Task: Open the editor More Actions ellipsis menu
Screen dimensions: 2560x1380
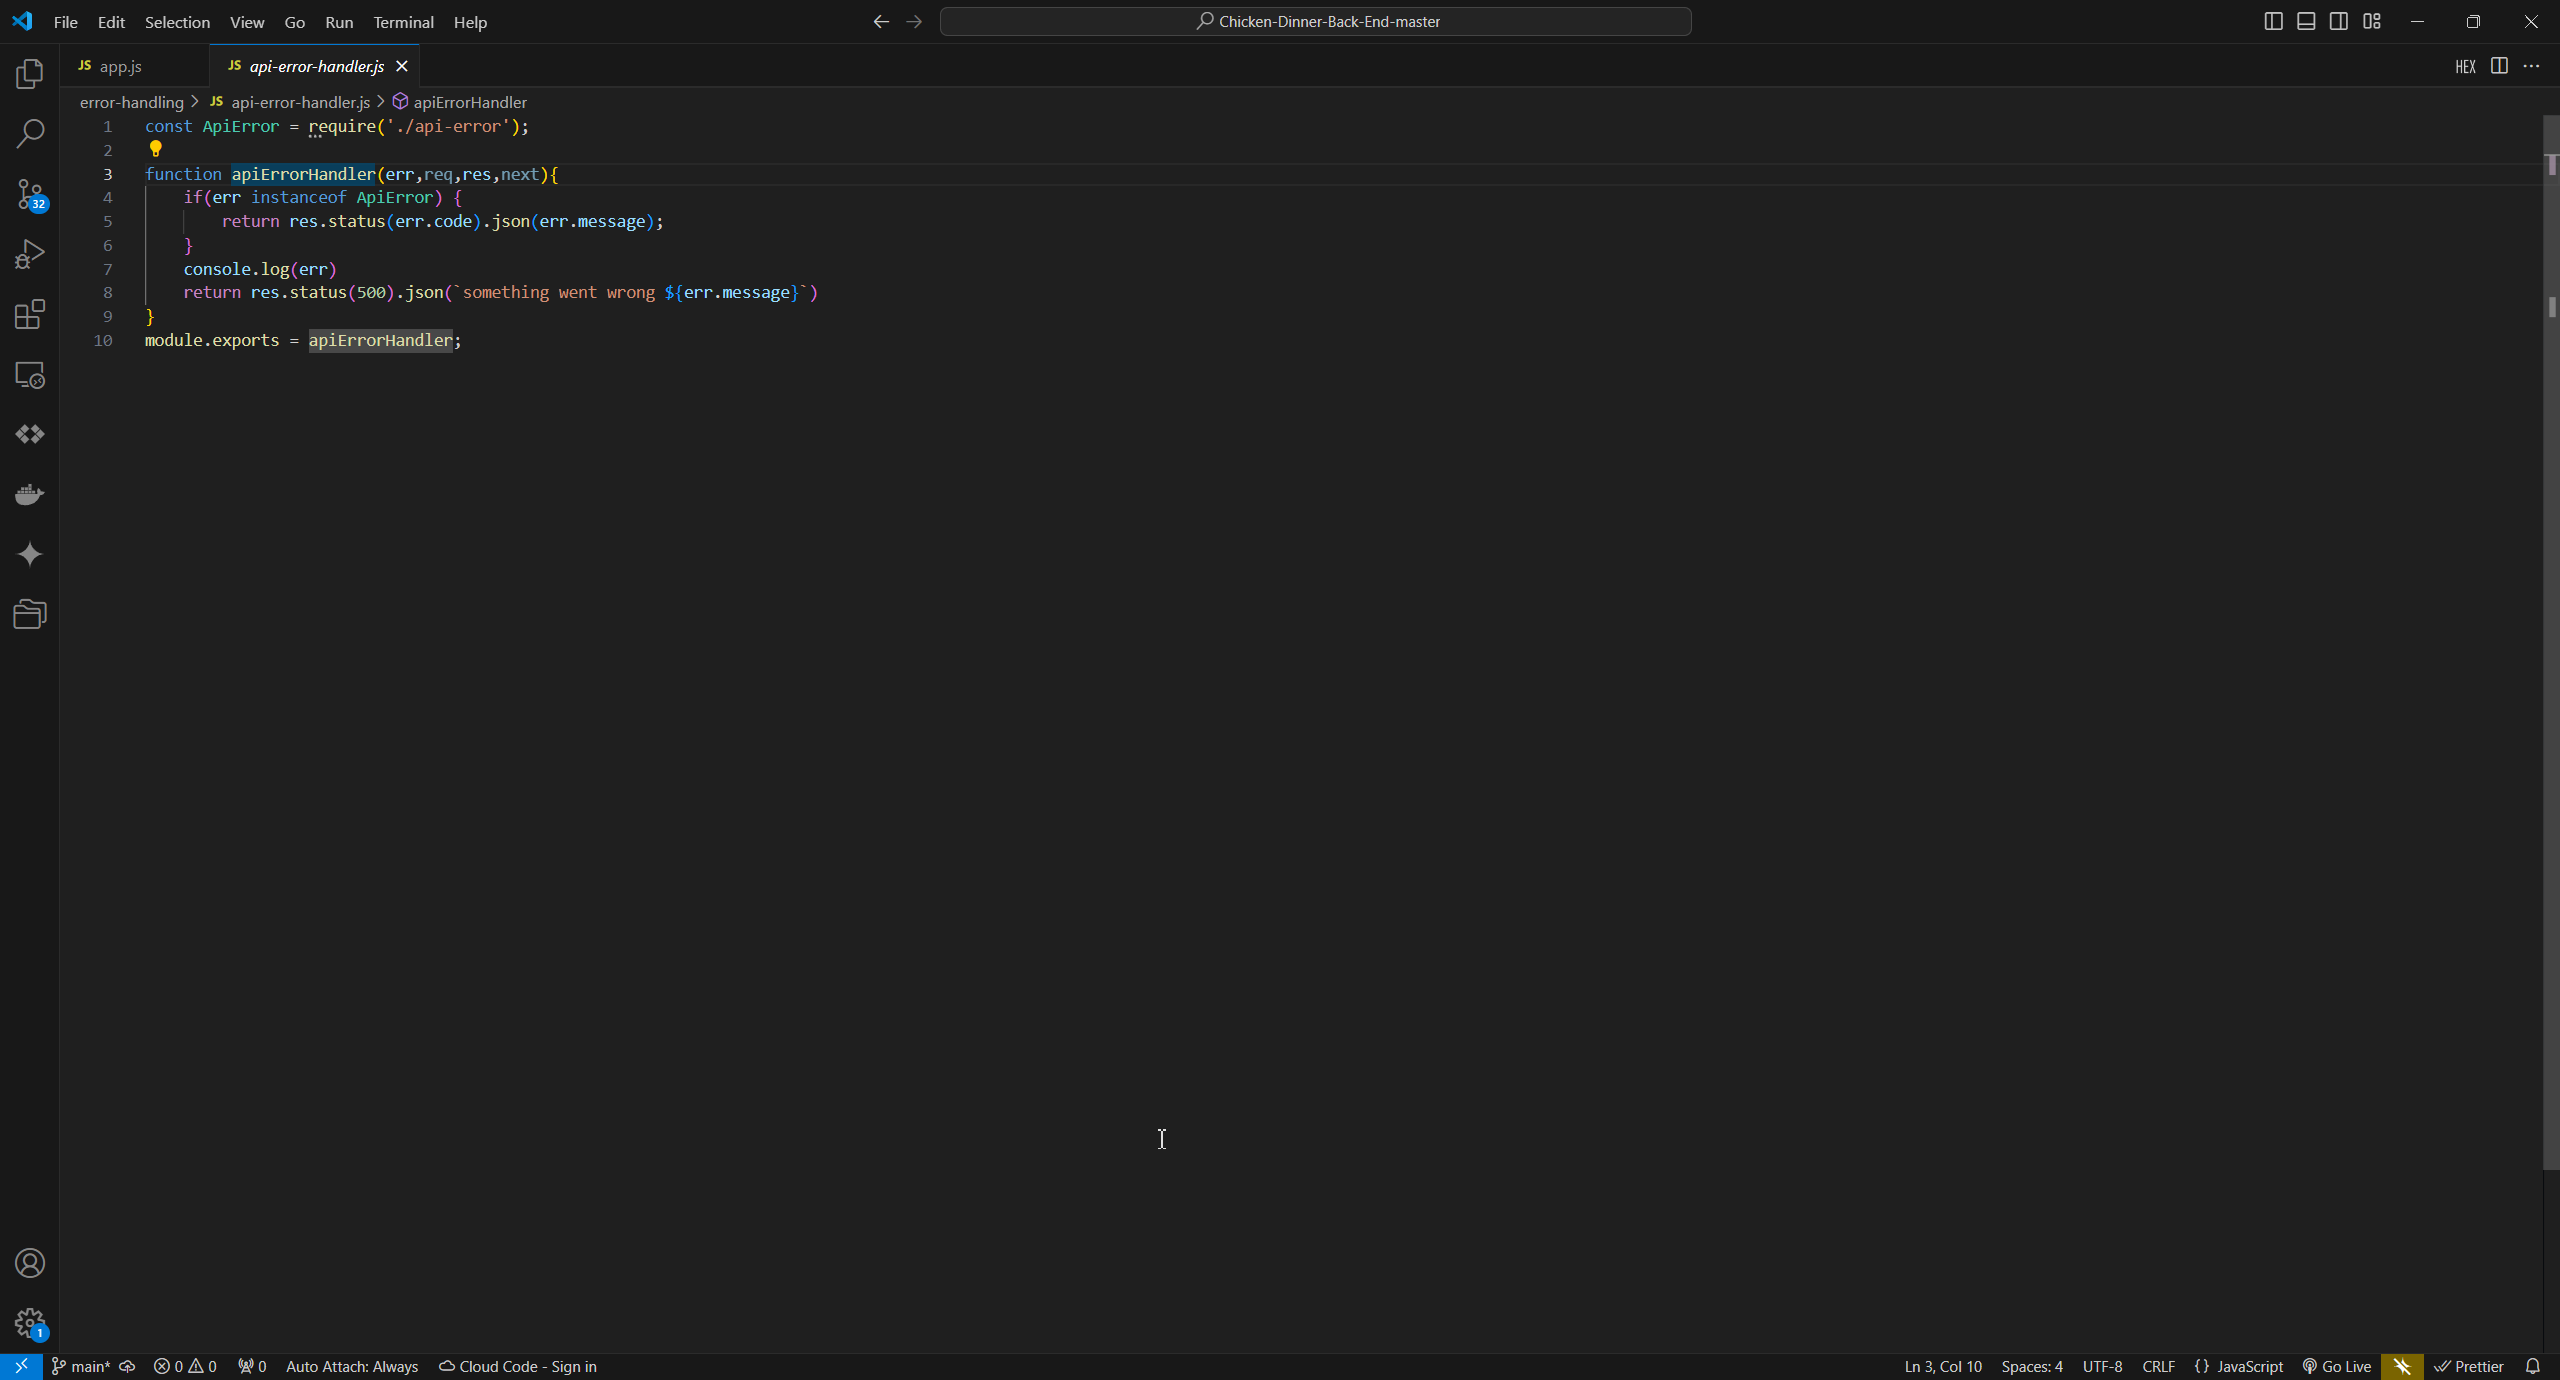Action: coord(2531,66)
